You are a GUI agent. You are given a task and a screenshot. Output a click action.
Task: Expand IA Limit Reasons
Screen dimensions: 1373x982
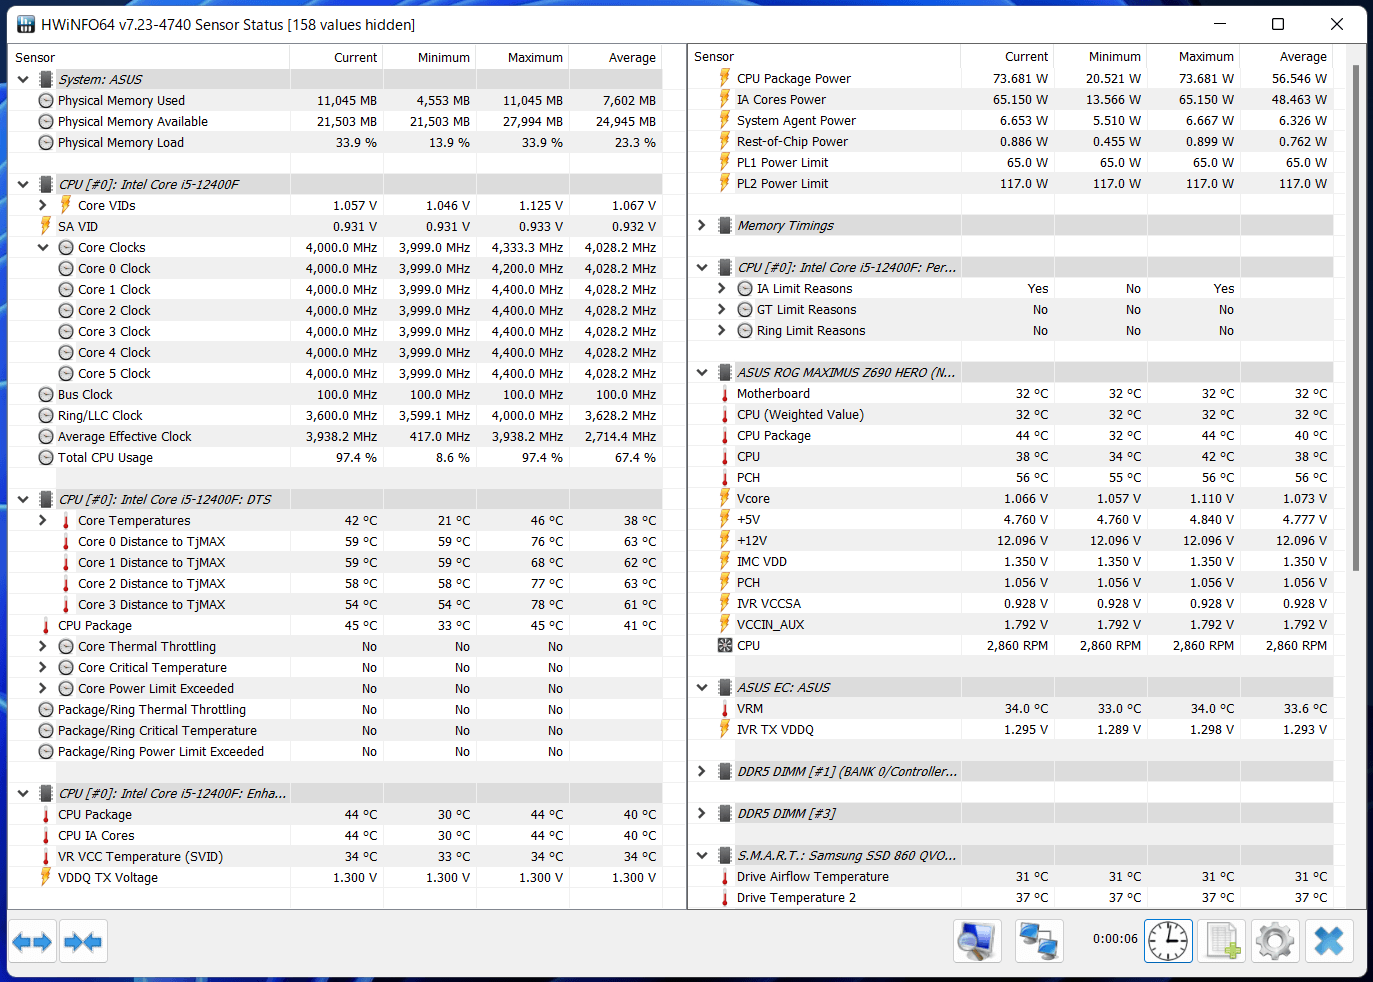click(x=721, y=288)
